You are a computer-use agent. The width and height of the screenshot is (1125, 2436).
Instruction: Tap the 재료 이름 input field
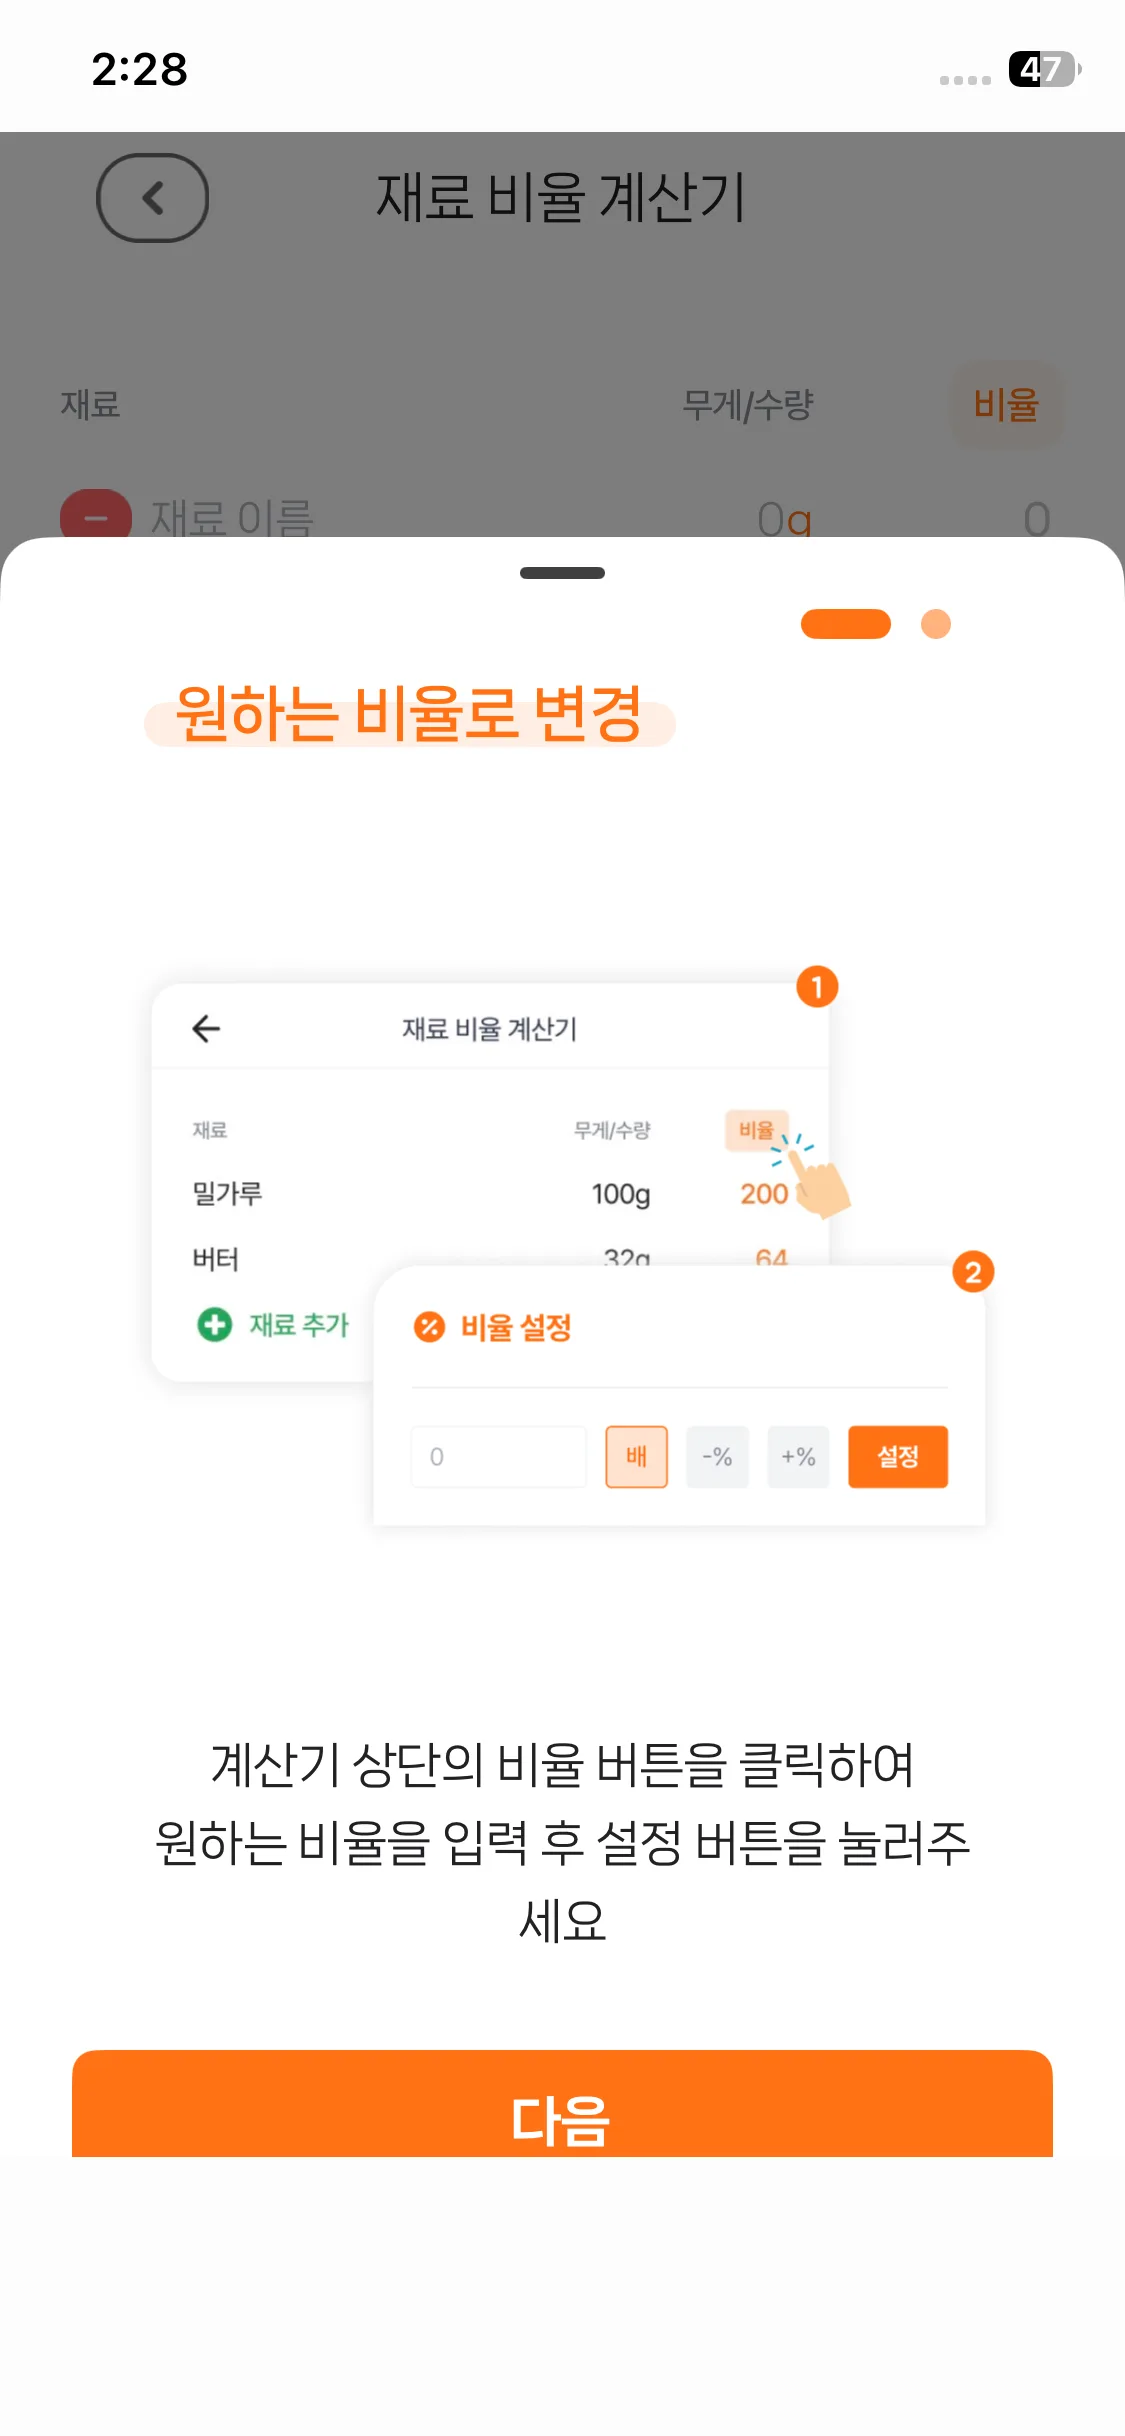coord(232,518)
